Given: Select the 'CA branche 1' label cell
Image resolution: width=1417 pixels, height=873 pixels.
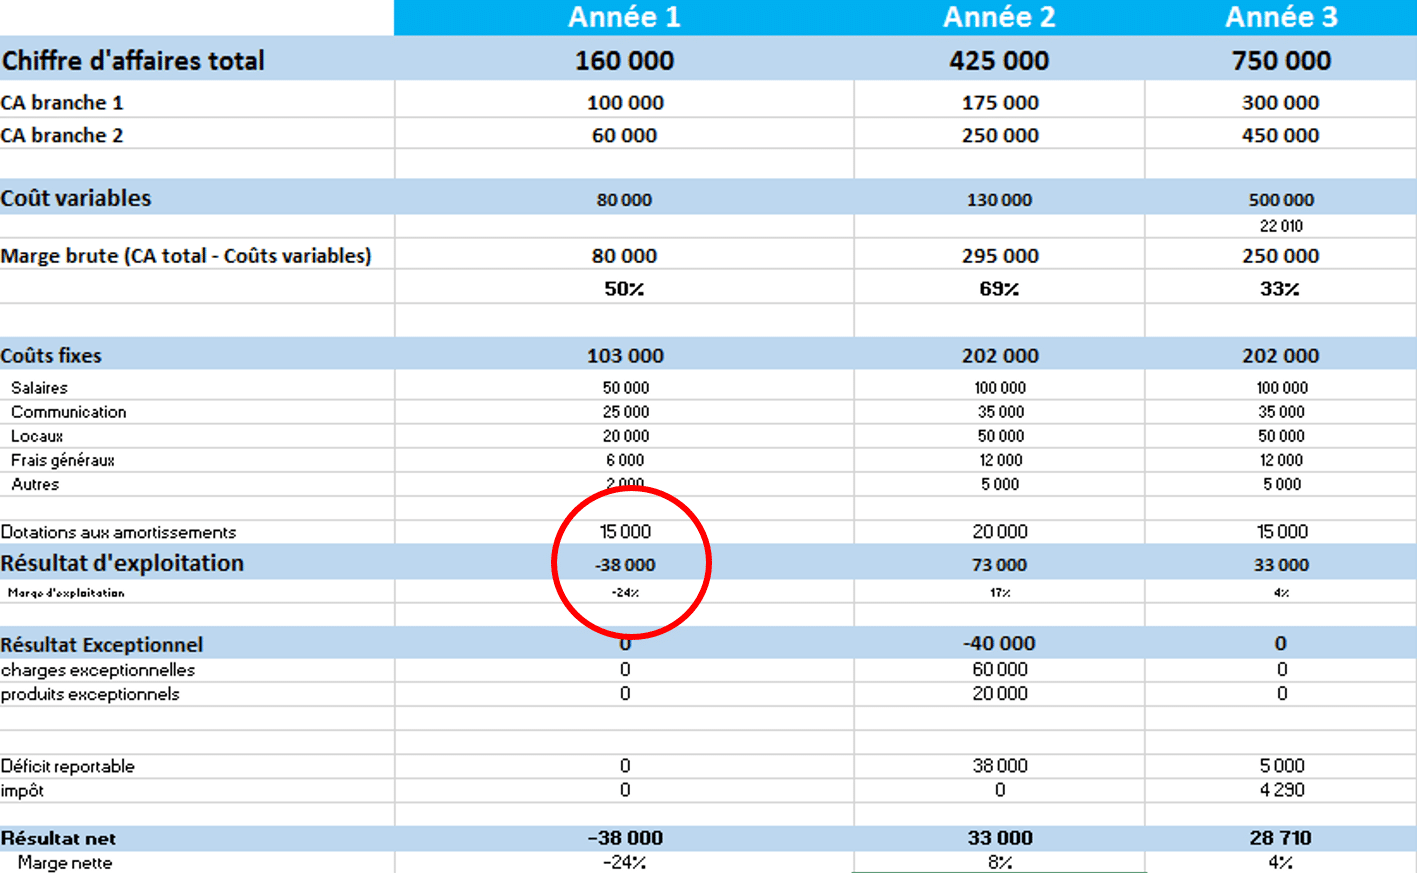Looking at the screenshot, I should 62,102.
